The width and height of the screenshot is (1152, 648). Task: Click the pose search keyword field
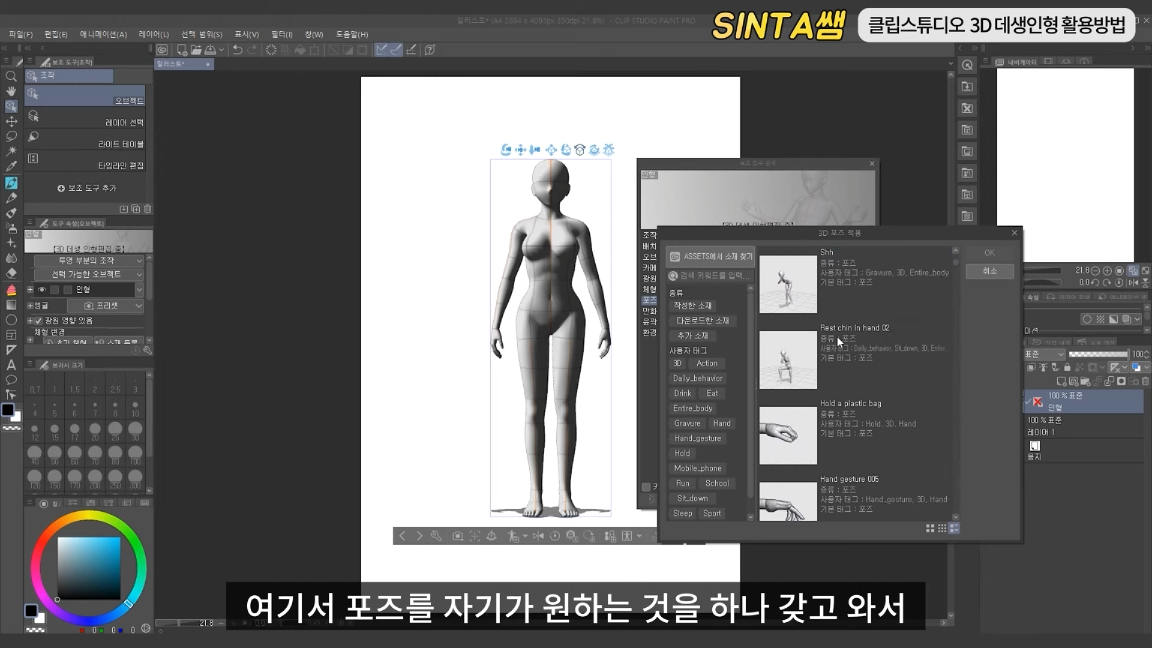coord(710,276)
